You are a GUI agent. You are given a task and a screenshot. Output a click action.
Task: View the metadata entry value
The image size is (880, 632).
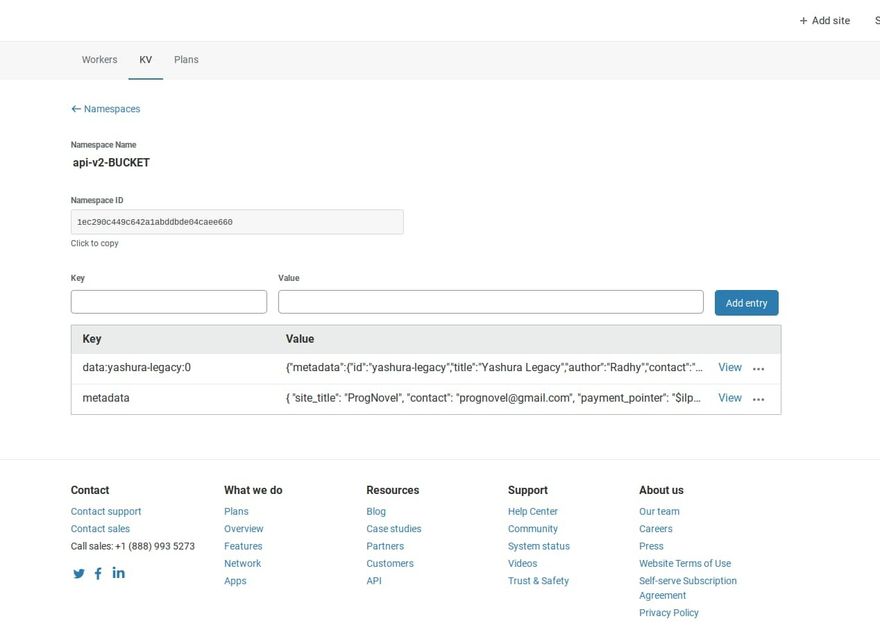(730, 398)
